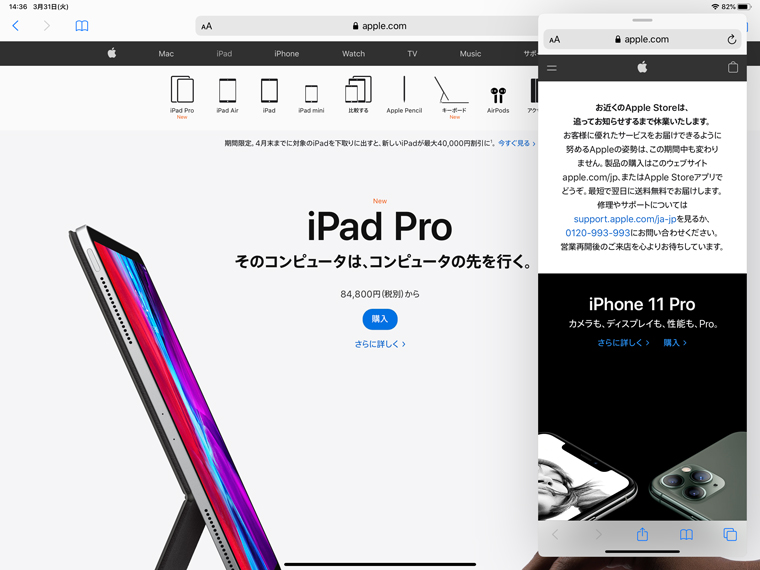Click the blue 購入 button for iPad Pro
Viewport: 760px width, 570px height.
[380, 319]
